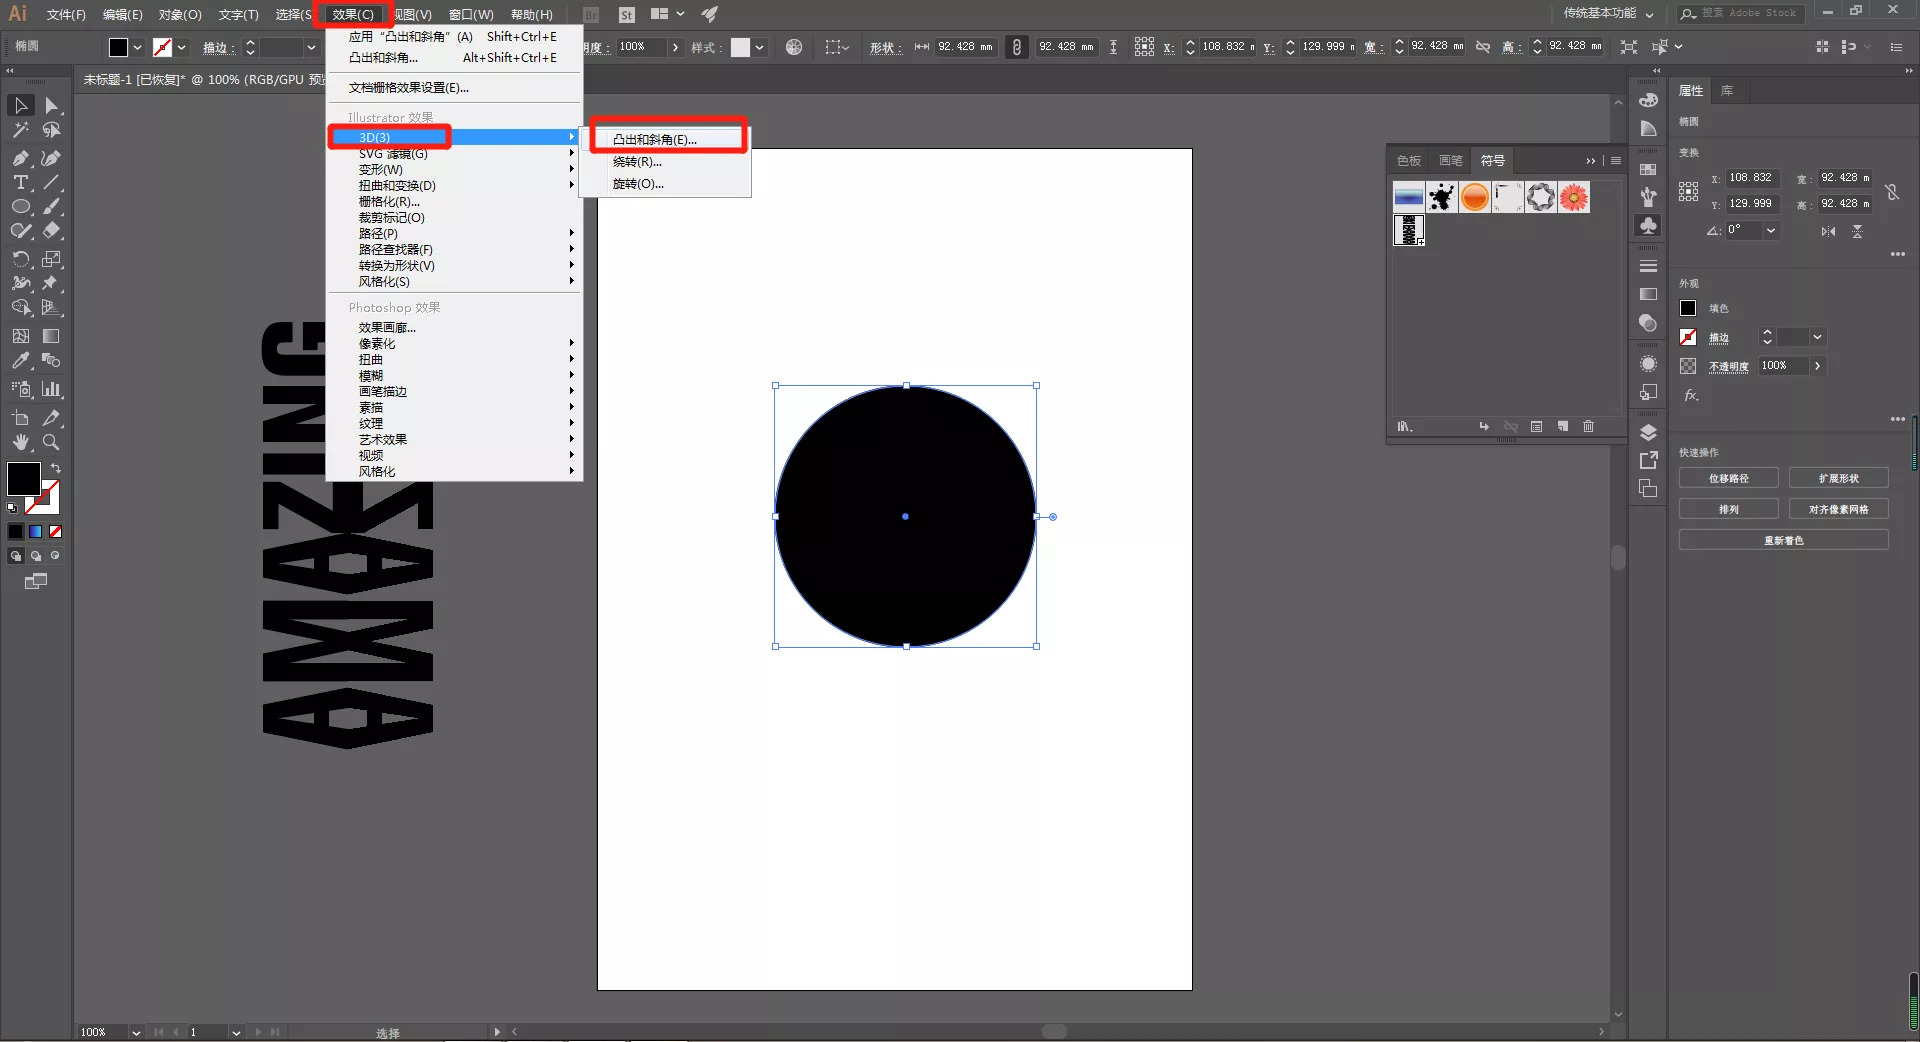Select the flower thumbnail in the Symbols panel

coord(1574,197)
